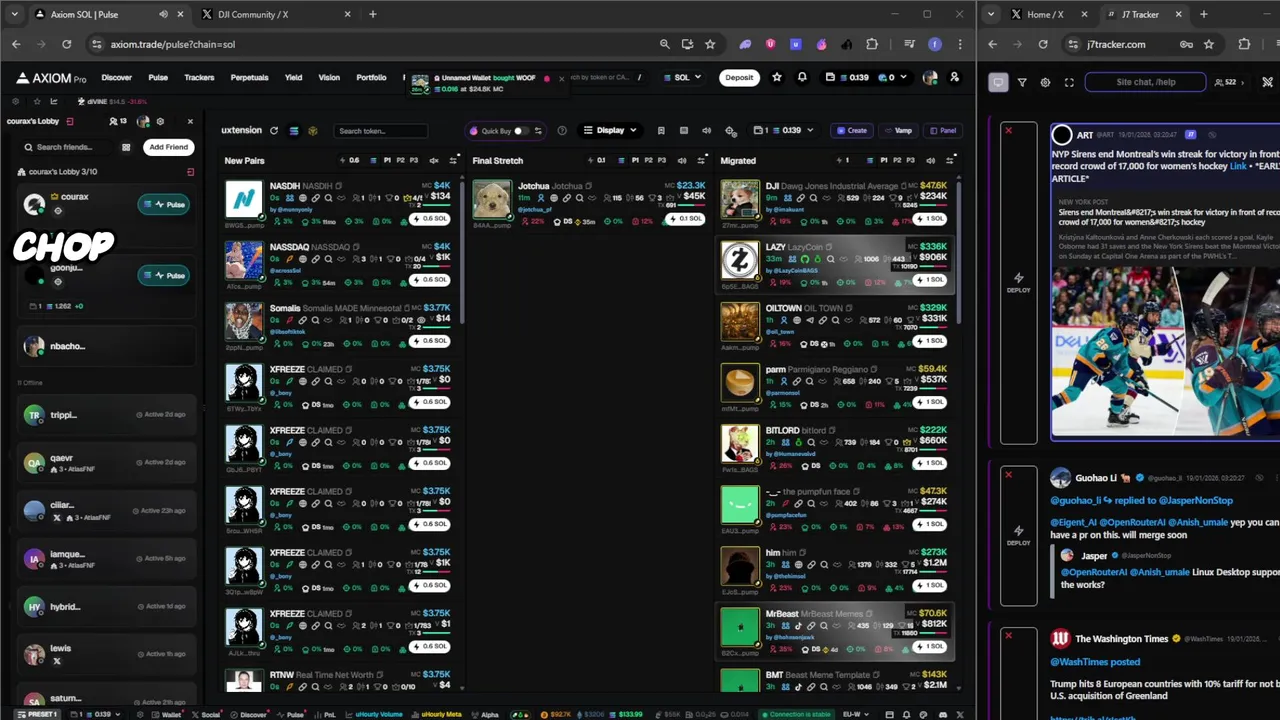The width and height of the screenshot is (1280, 720).
Task: Click DEPLOY beside the Guohao Li post
Action: [x=1019, y=535]
